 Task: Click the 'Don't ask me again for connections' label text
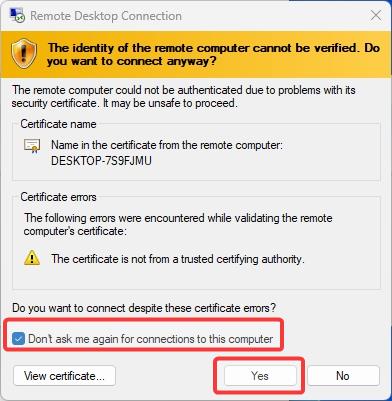151,339
